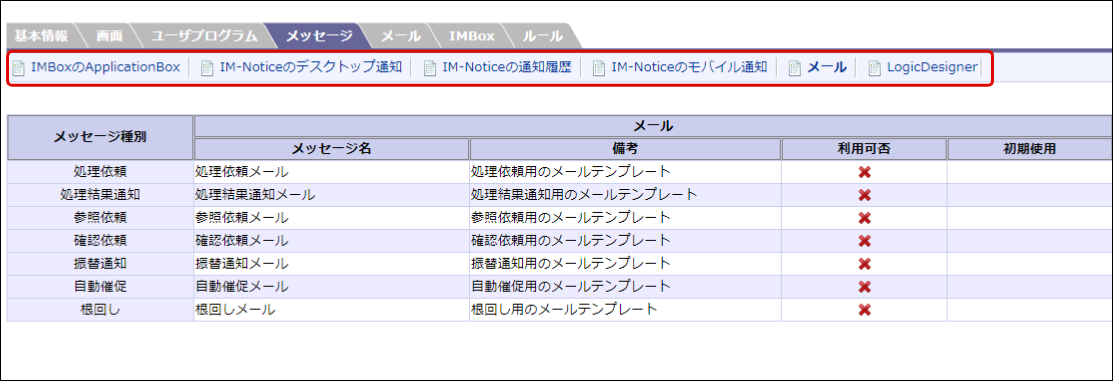Viewport: 1113px width, 381px height.
Task: Click the document icon beside the bold メール link
Action: point(795,68)
